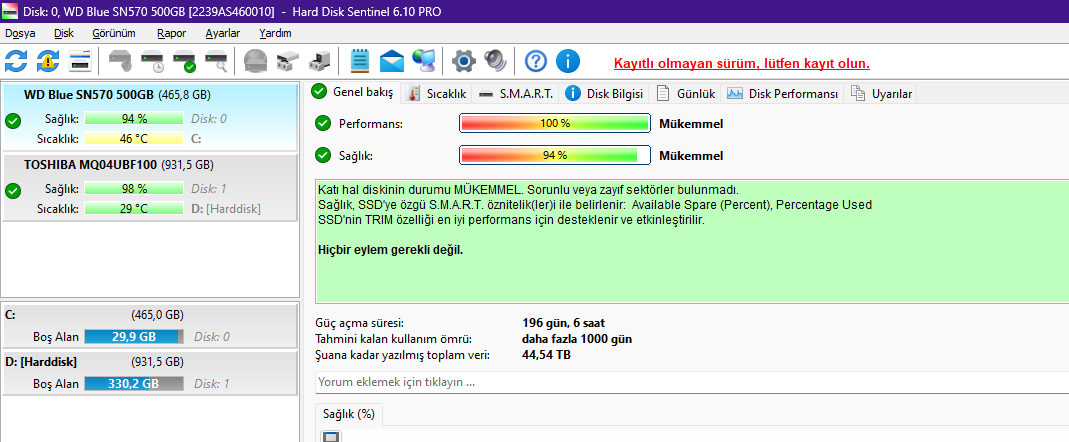Viewport: 1069px width, 442px height.
Task: Switch to the Sıcaklık tab
Action: coord(436,94)
